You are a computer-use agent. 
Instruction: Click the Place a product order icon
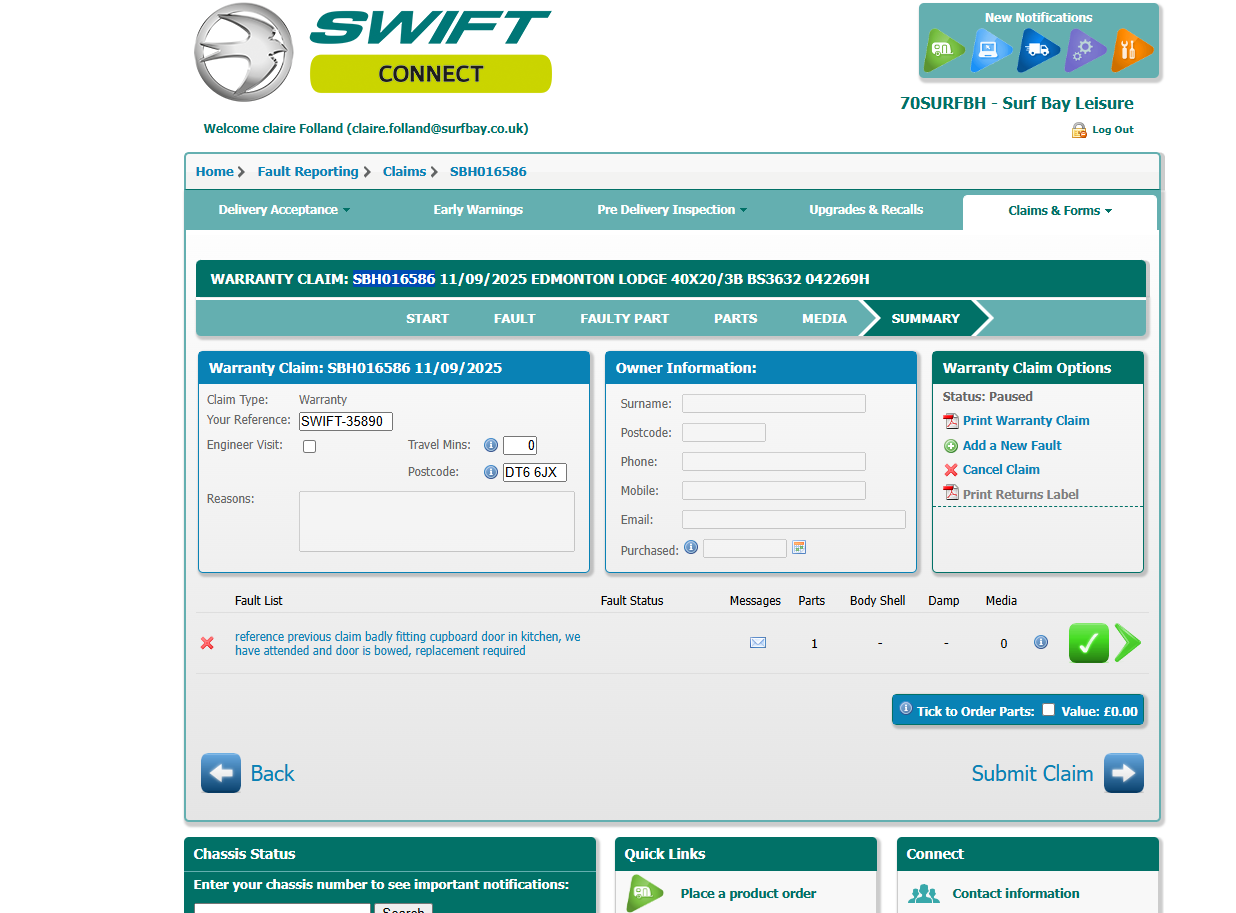[645, 893]
